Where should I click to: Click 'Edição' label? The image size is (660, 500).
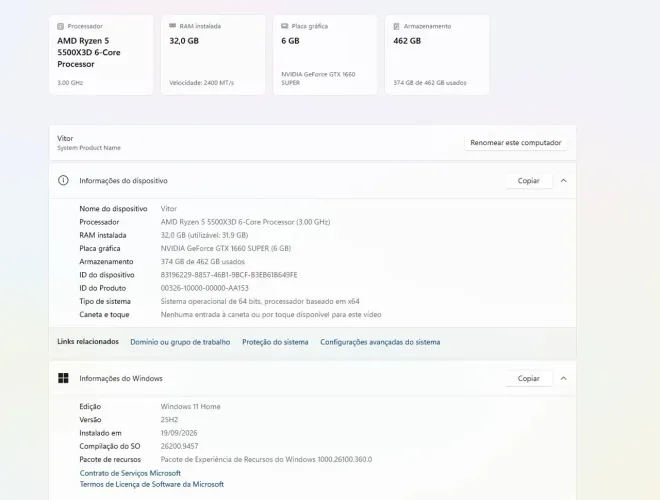point(90,407)
